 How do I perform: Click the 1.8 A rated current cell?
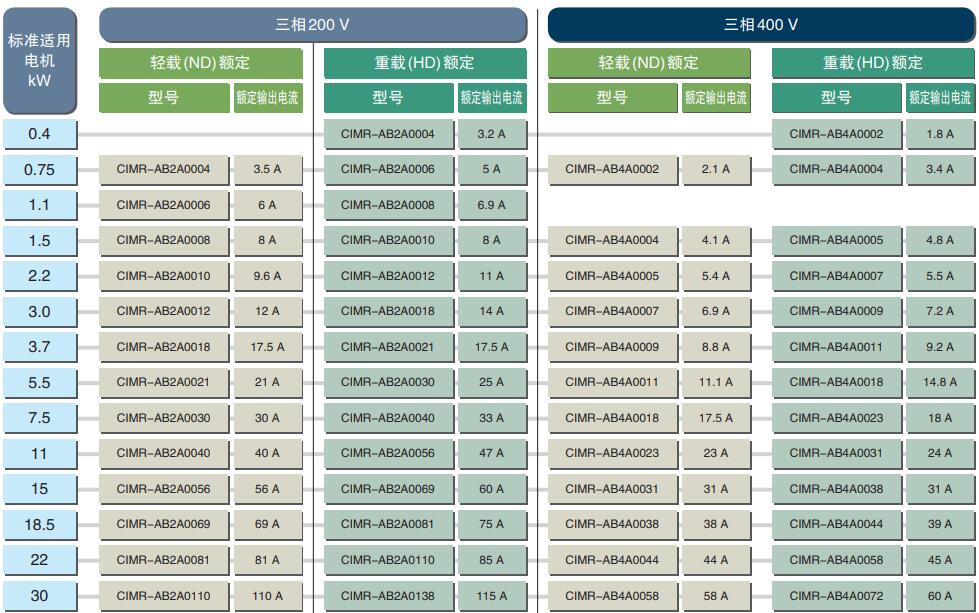[940, 134]
